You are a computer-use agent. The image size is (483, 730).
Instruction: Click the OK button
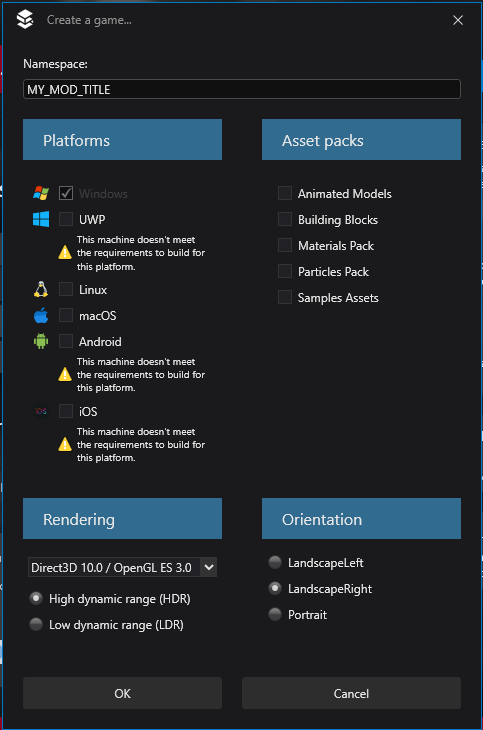tap(122, 693)
